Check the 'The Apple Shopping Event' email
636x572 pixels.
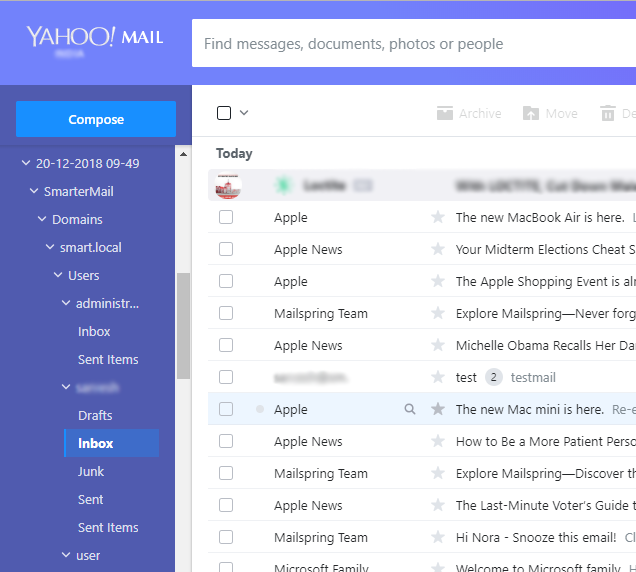(226, 281)
